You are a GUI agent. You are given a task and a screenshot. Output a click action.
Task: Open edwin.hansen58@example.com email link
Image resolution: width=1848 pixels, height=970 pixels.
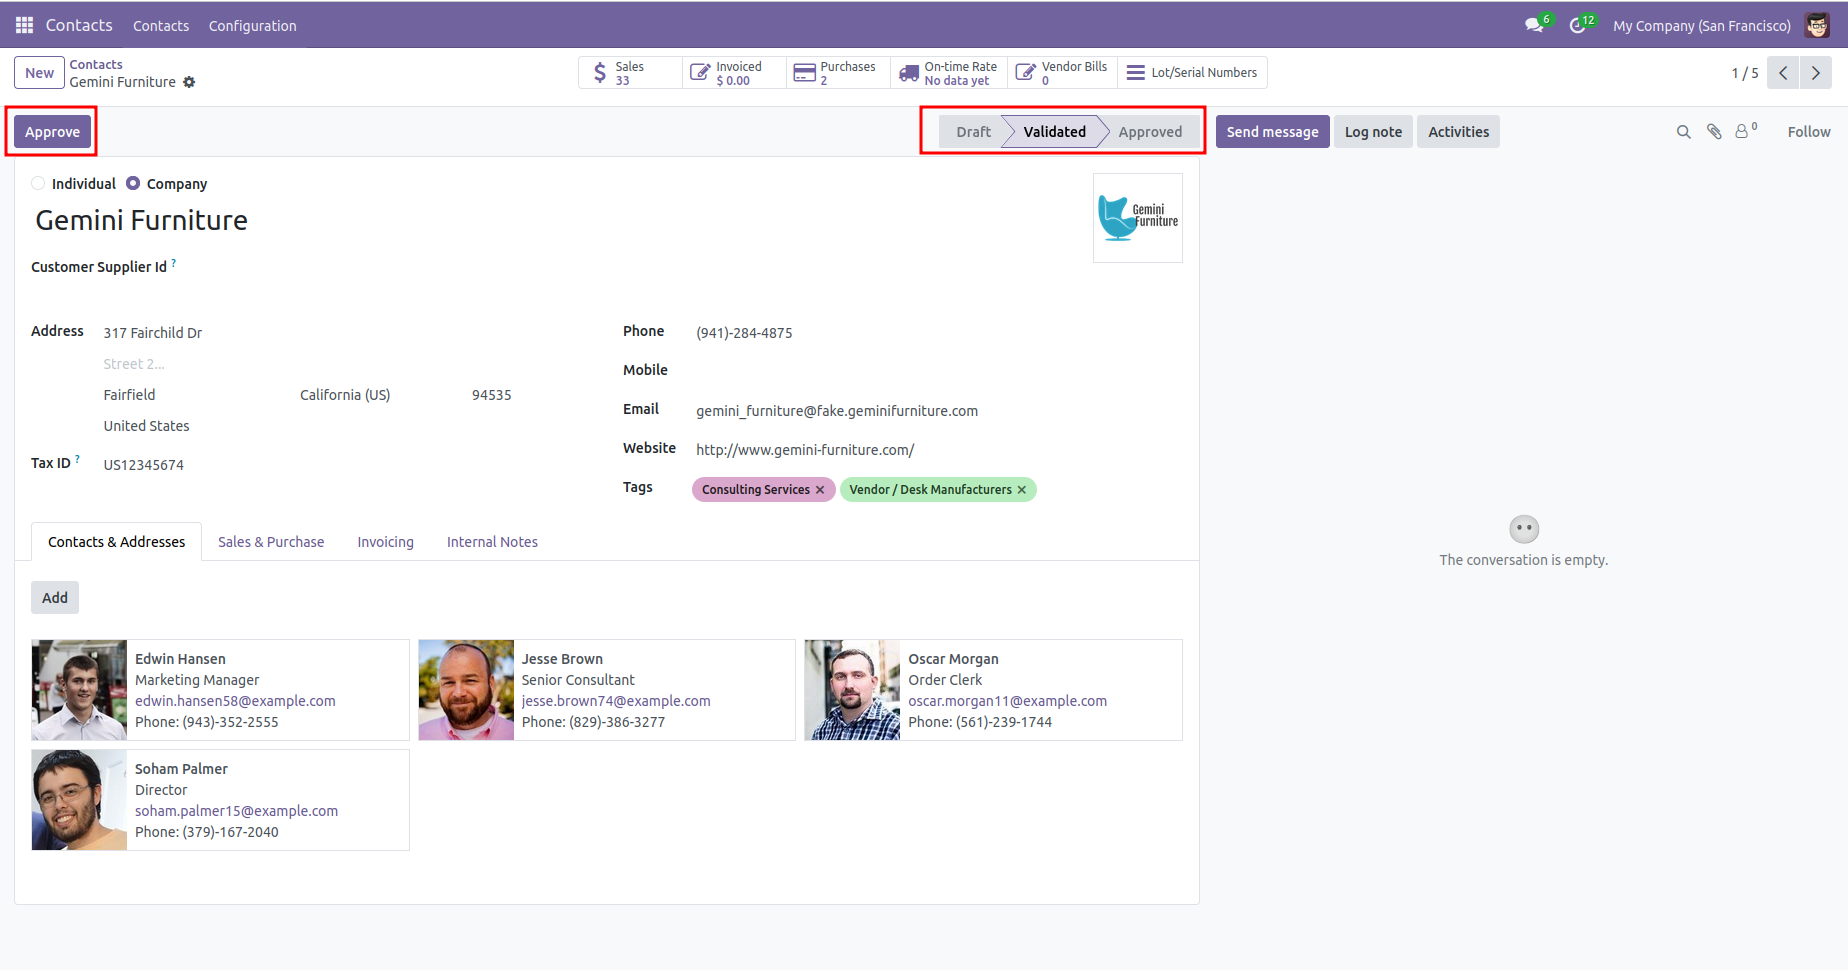235,701
